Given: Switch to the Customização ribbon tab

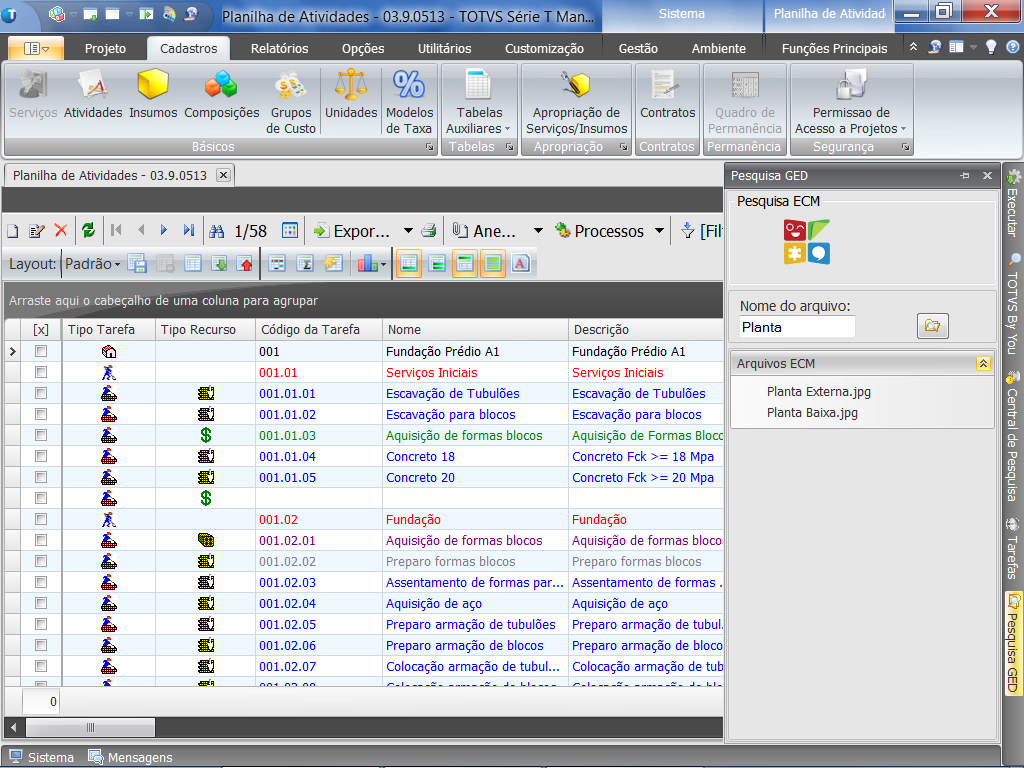Looking at the screenshot, I should (x=544, y=48).
